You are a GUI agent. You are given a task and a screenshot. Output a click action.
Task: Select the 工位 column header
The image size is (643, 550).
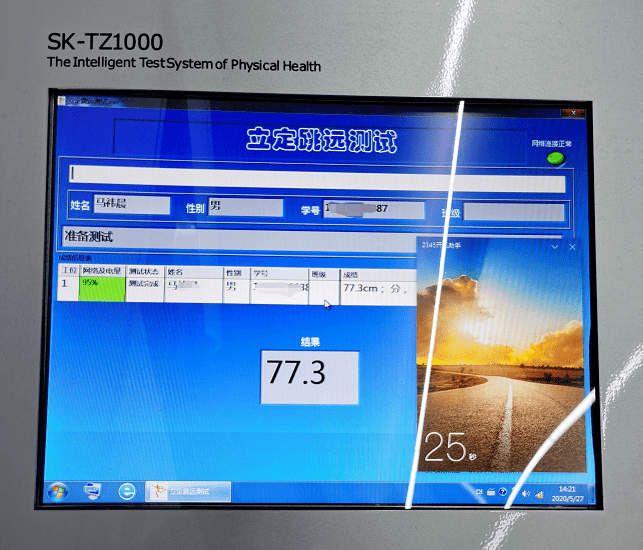click(68, 270)
